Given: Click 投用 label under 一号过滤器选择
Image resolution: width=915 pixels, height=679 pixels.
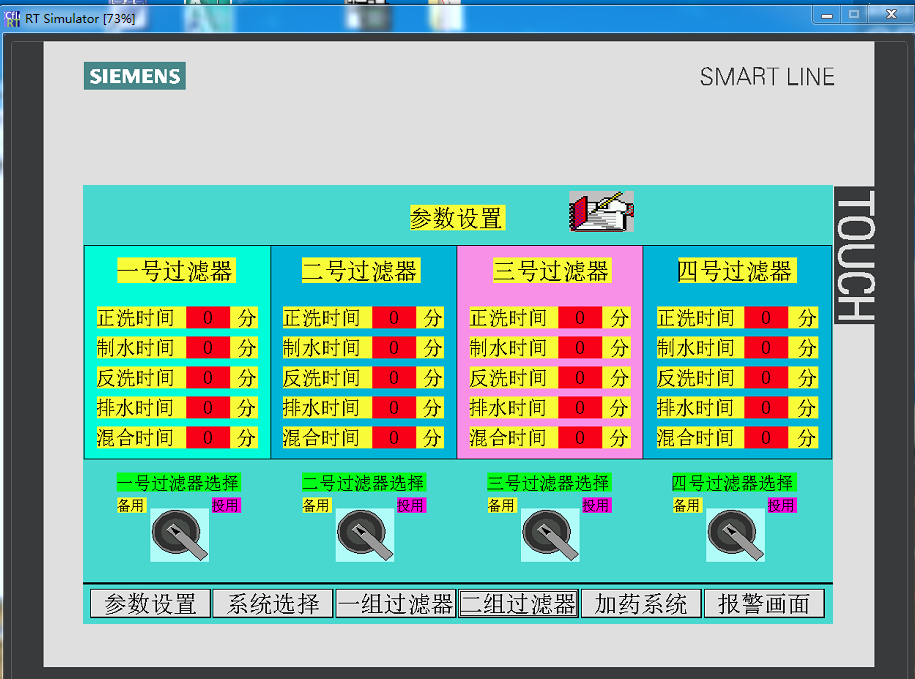Looking at the screenshot, I should point(226,505).
